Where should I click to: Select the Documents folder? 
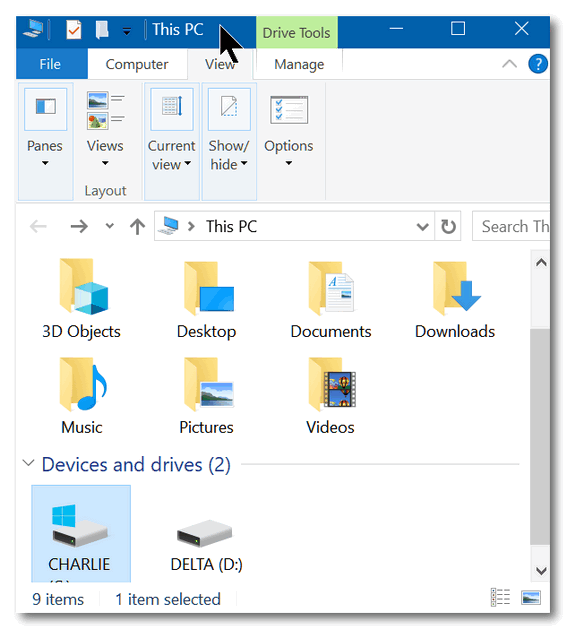(x=331, y=299)
